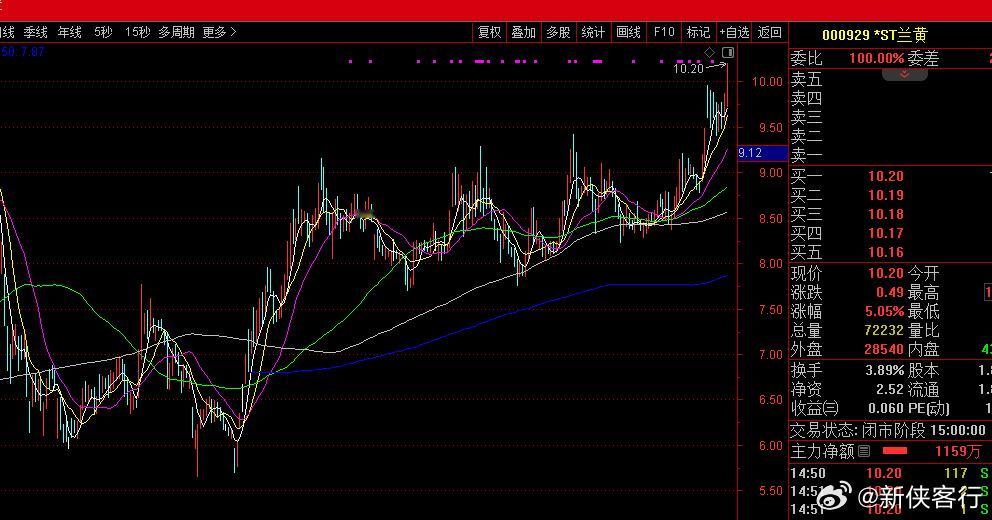
Task: Click 主力净额 value 1159万
Action: 957,451
